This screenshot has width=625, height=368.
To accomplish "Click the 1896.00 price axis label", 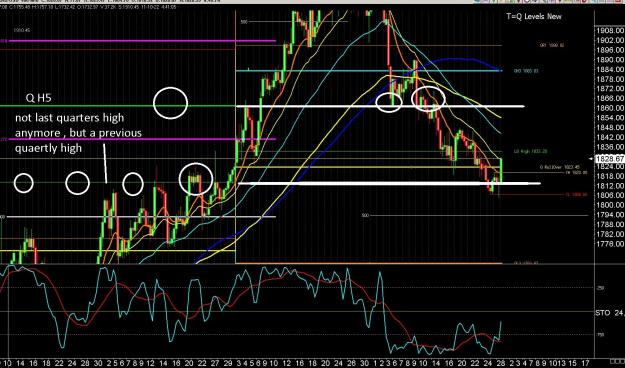I will coord(610,50).
